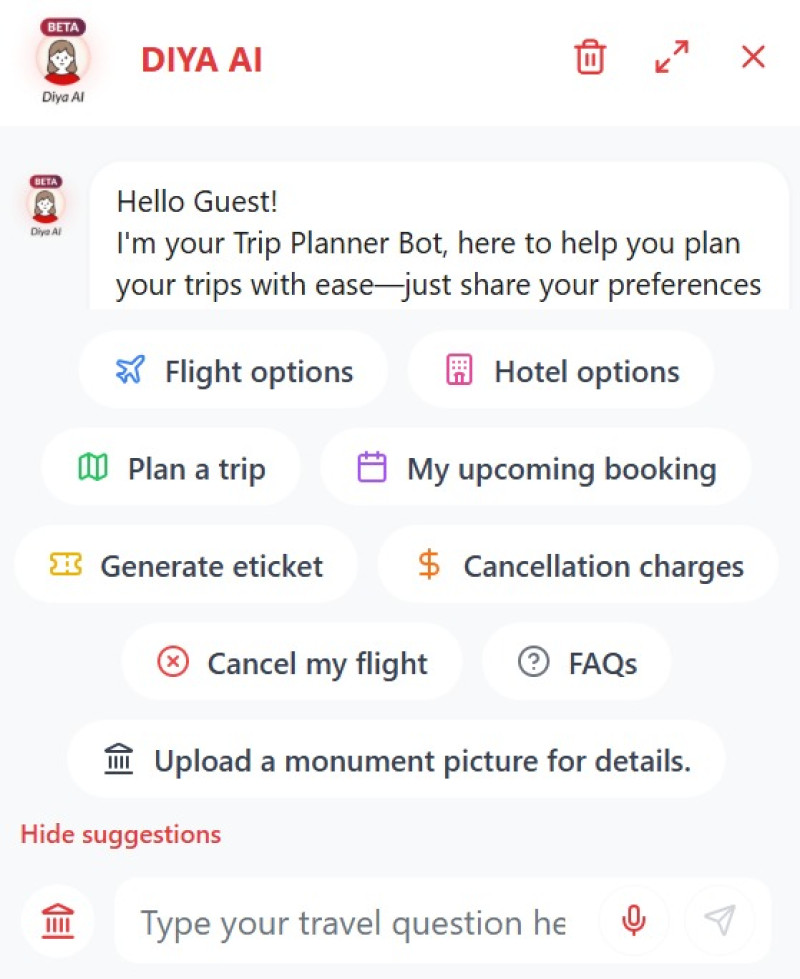Select the green map icon beside Plan a trip
Viewport: 800px width, 979px height.
92,467
